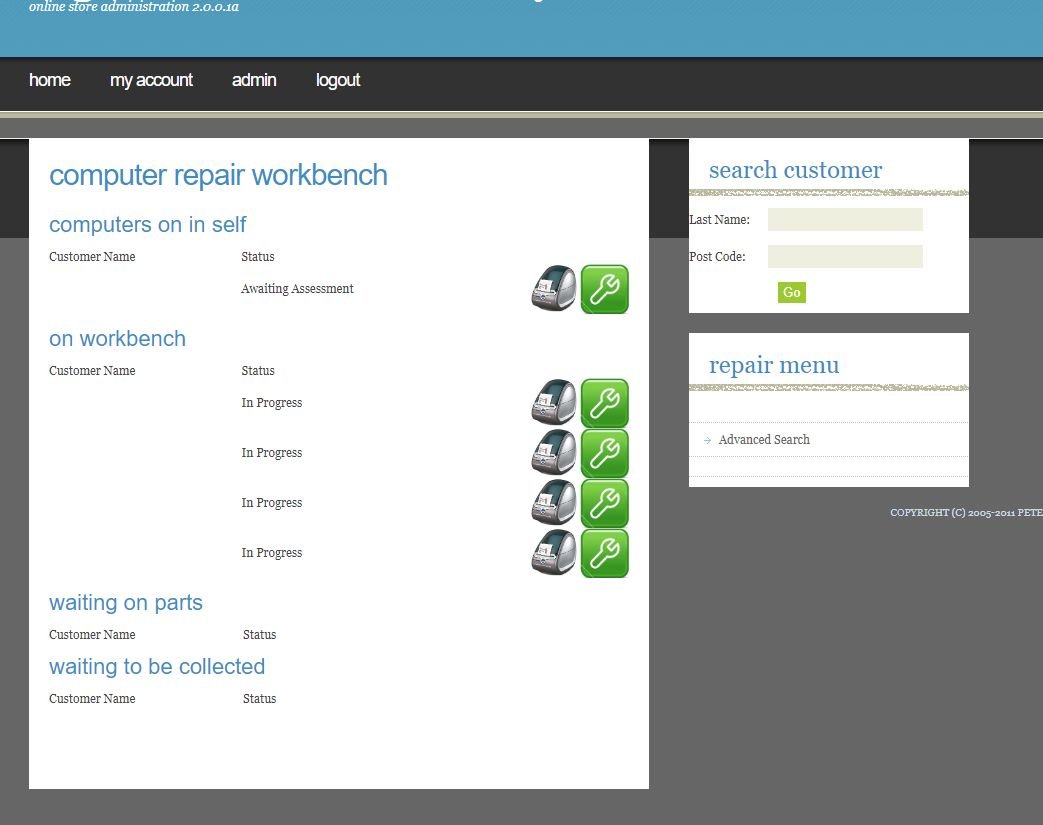Viewport: 1043px width, 825px height.
Task: Click the green wrench icon for Awaiting Assessment row
Action: click(x=605, y=289)
